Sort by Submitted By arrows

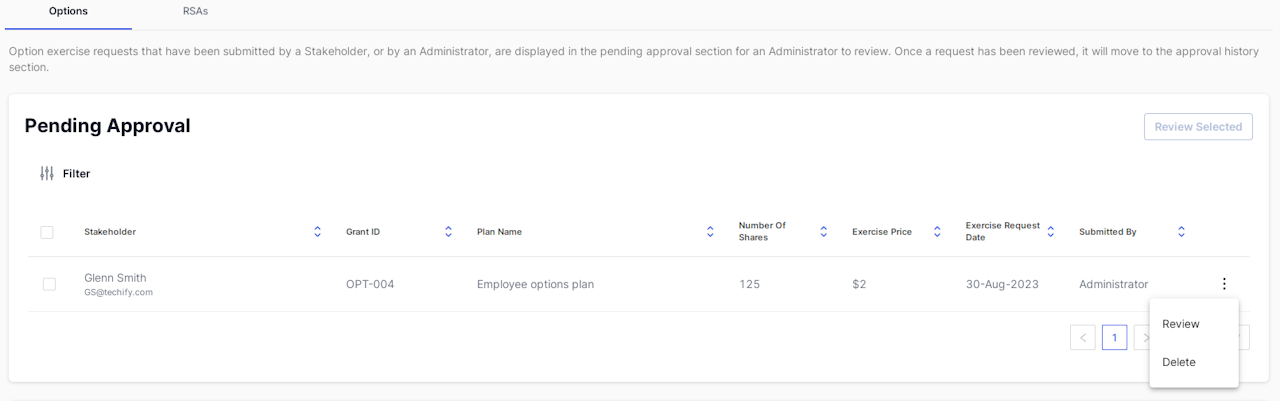point(1181,232)
